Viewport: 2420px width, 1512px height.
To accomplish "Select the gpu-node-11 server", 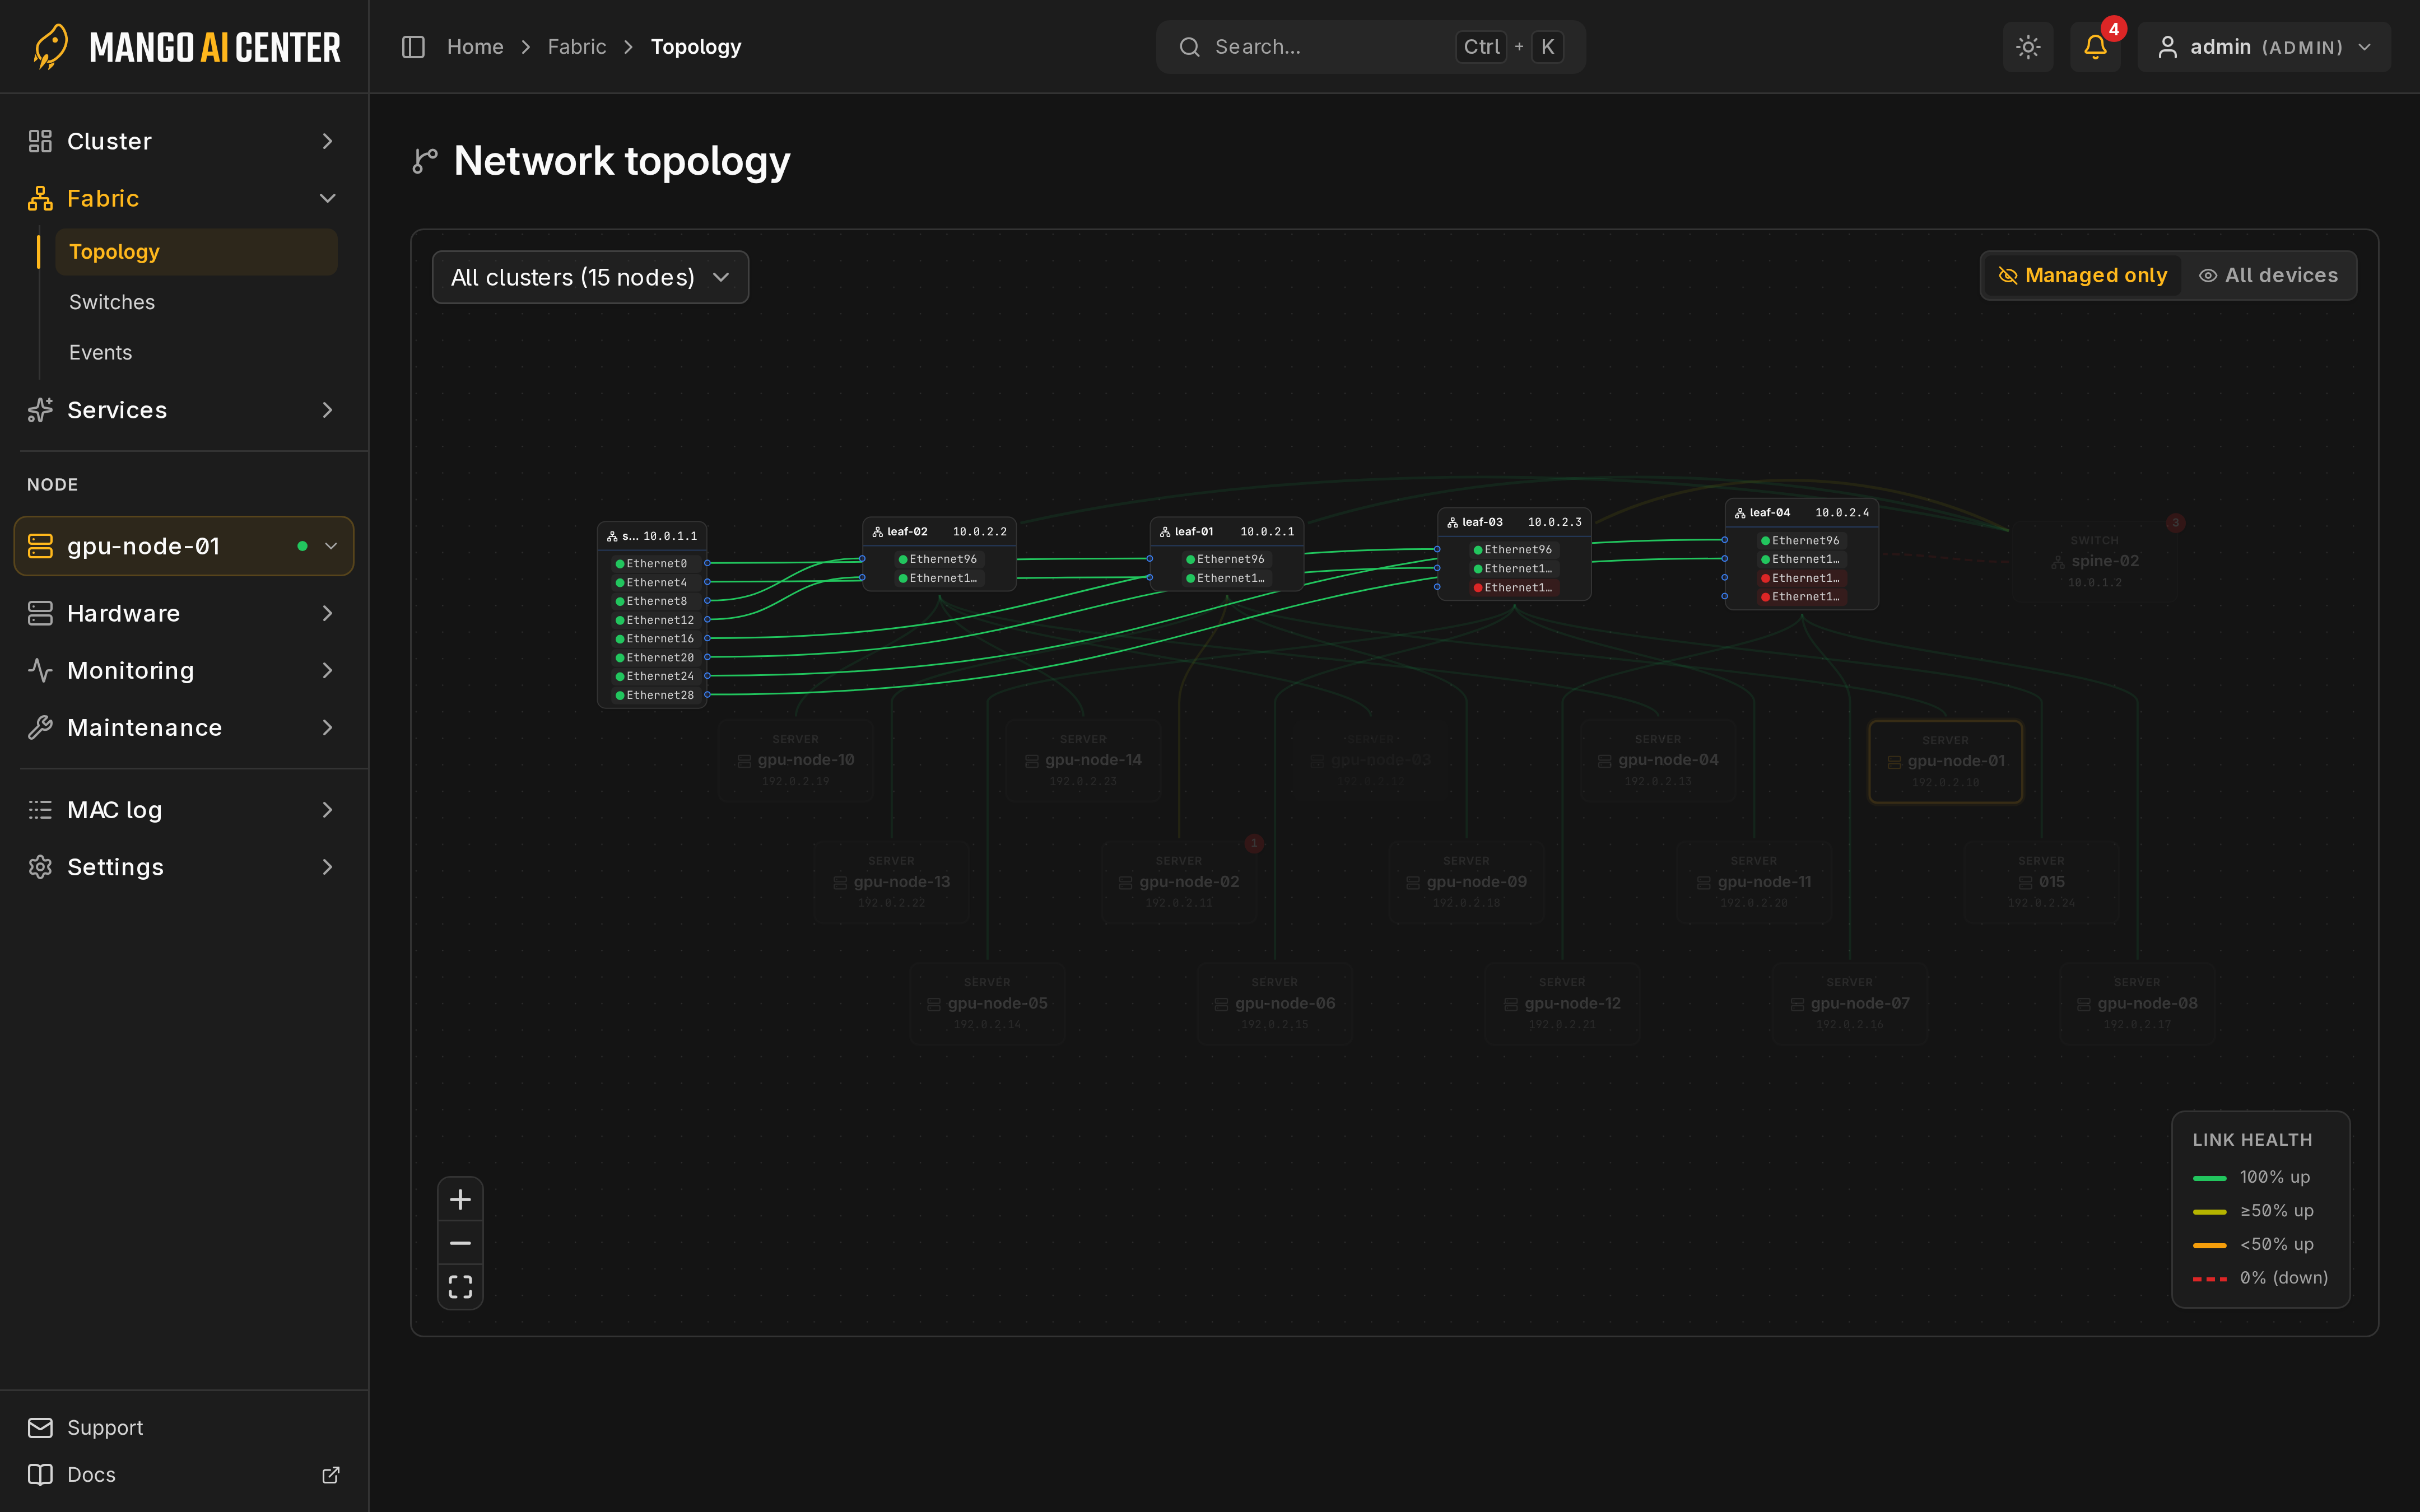I will [1754, 882].
